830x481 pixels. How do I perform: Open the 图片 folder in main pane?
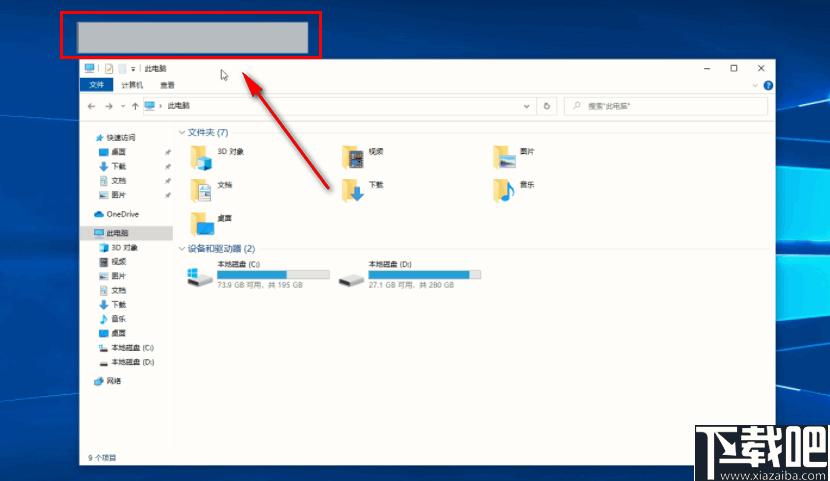[x=504, y=157]
